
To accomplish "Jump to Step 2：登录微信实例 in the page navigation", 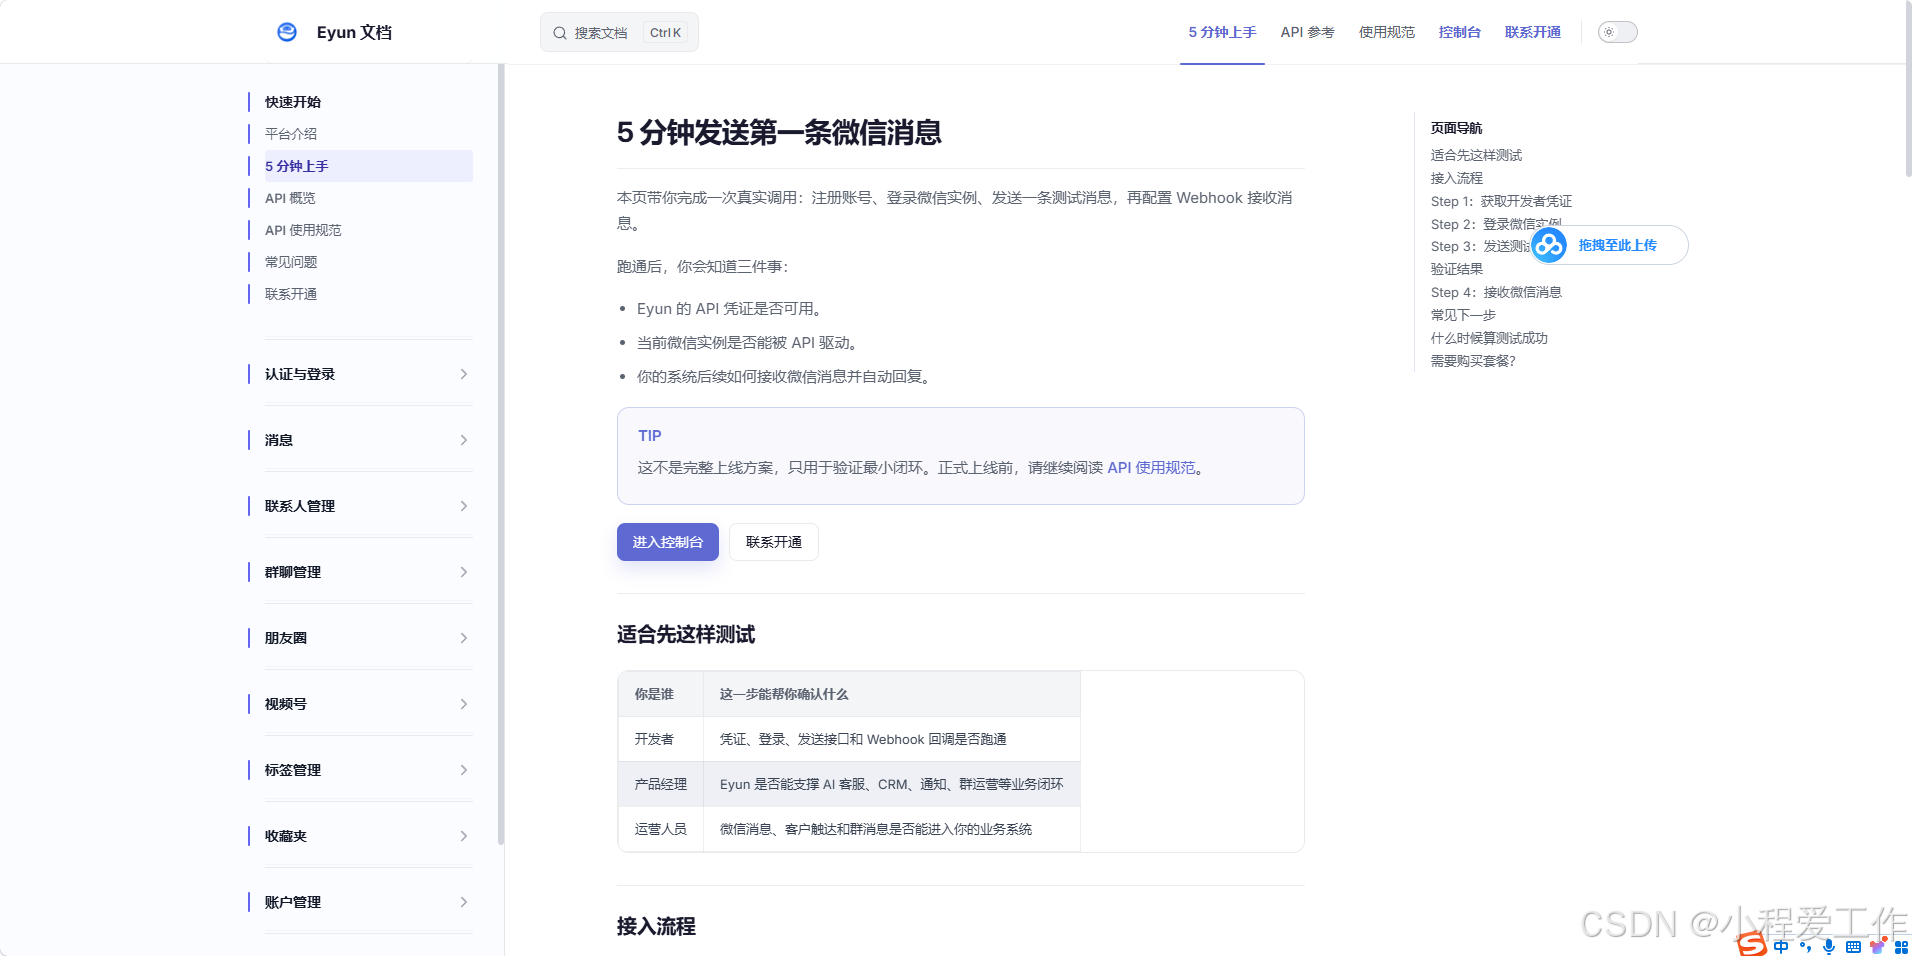I will click(x=1496, y=223).
